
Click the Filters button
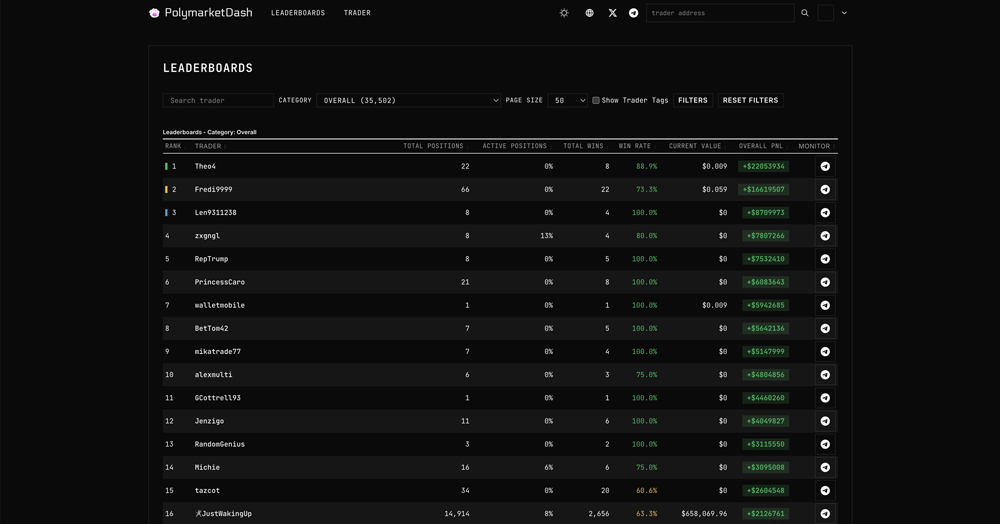click(692, 100)
